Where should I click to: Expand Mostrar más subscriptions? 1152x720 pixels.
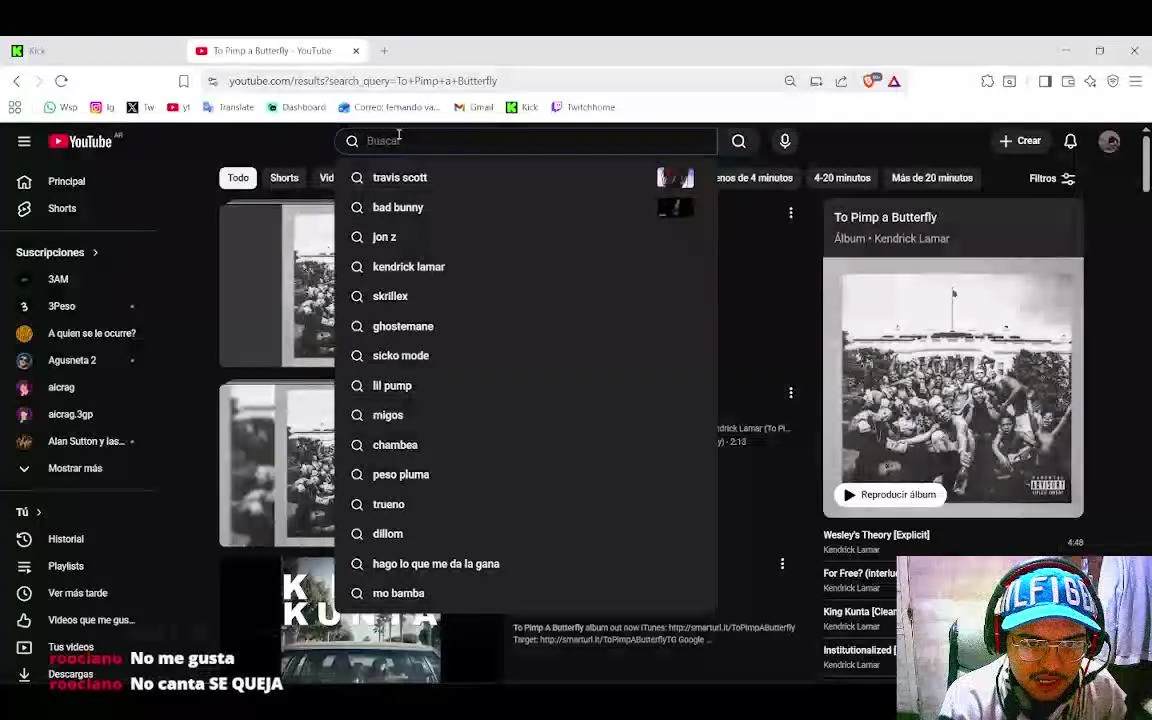[77, 469]
